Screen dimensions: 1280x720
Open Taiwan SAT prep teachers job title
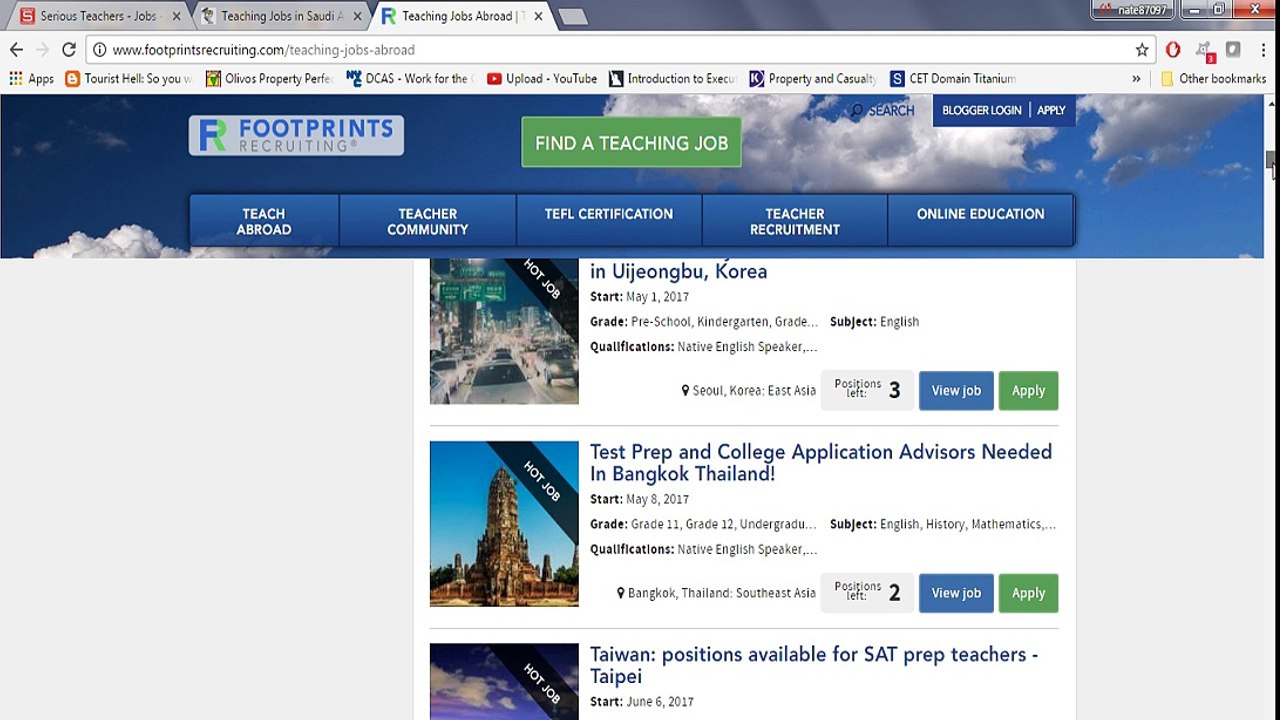coord(814,665)
